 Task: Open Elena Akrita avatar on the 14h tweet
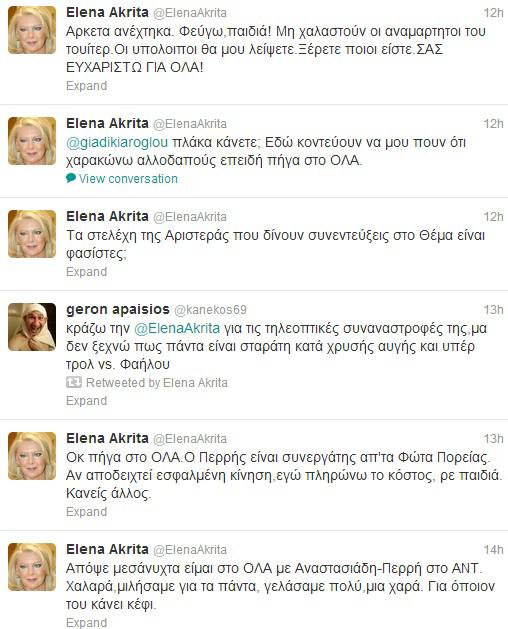click(32, 567)
